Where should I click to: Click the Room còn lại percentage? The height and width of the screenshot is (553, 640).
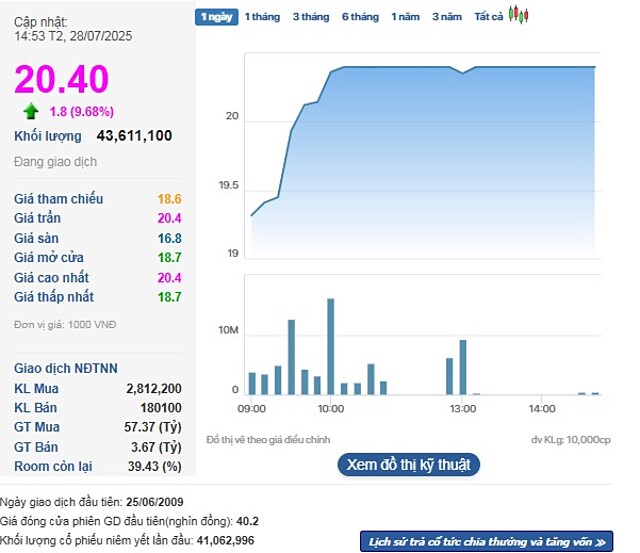[157, 467]
